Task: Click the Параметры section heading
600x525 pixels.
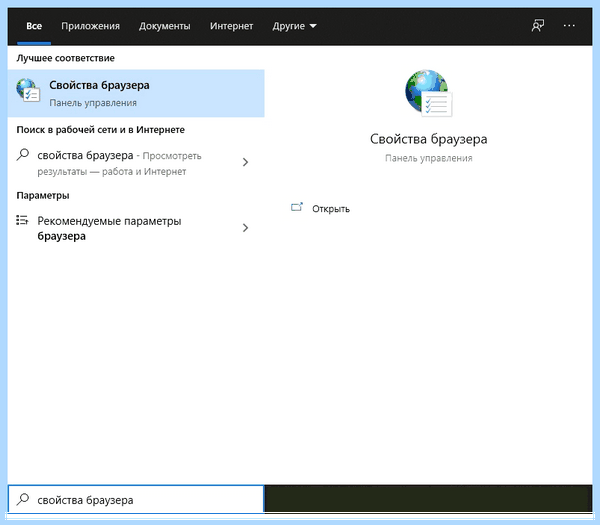Action: pos(43,196)
